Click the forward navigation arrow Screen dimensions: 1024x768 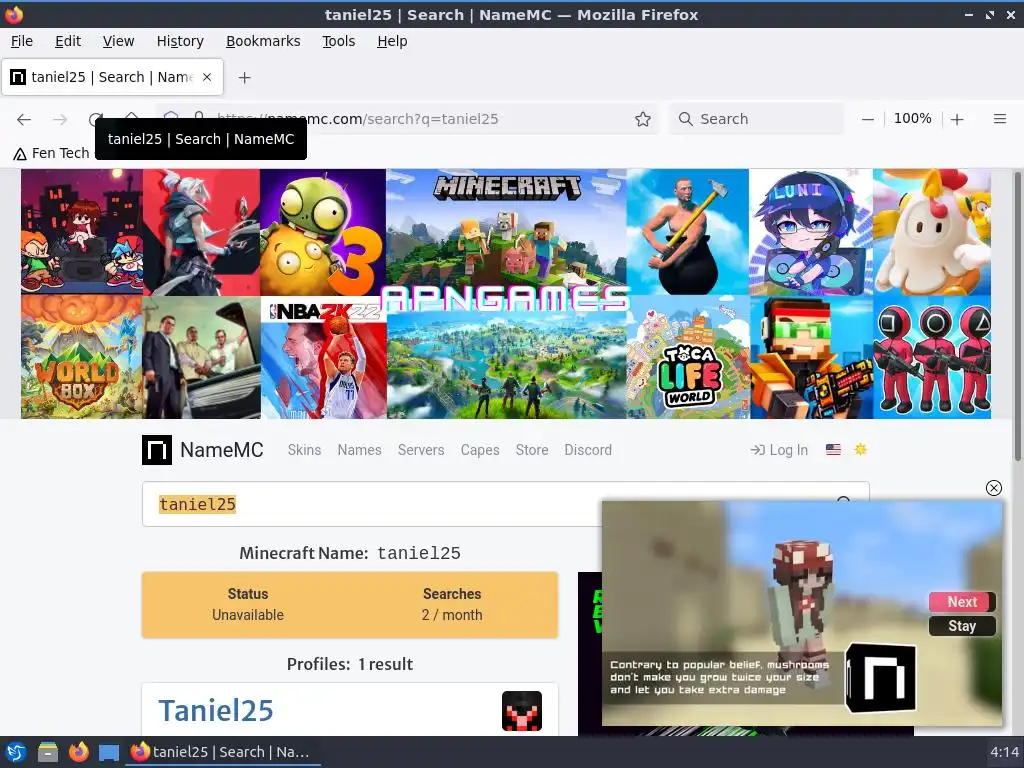[x=60, y=119]
